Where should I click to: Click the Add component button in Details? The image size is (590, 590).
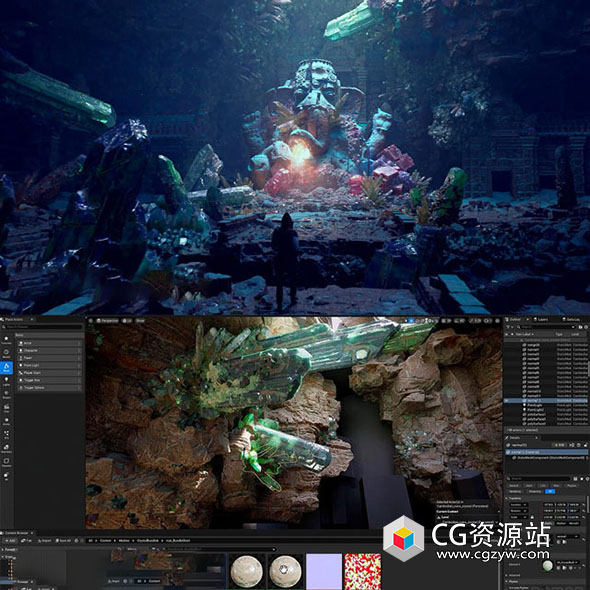[x=559, y=445]
